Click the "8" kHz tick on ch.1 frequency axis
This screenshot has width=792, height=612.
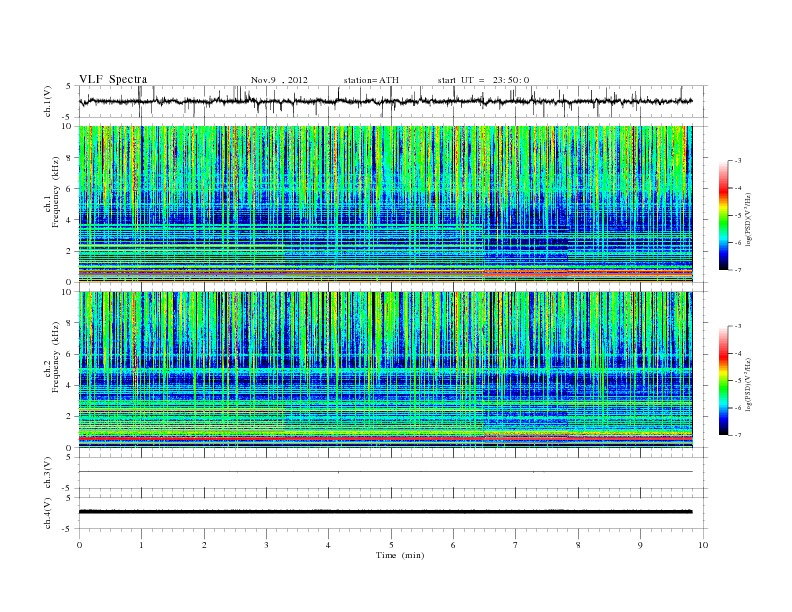70,158
